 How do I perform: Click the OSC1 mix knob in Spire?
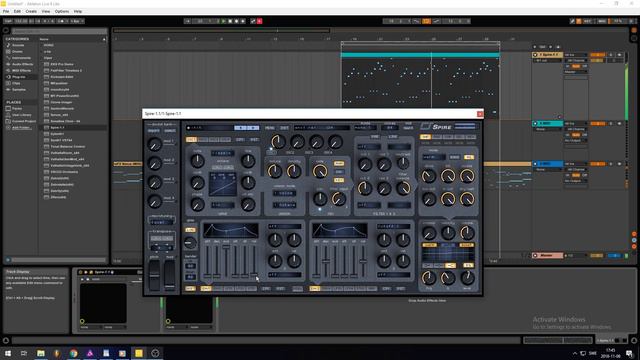point(278,142)
